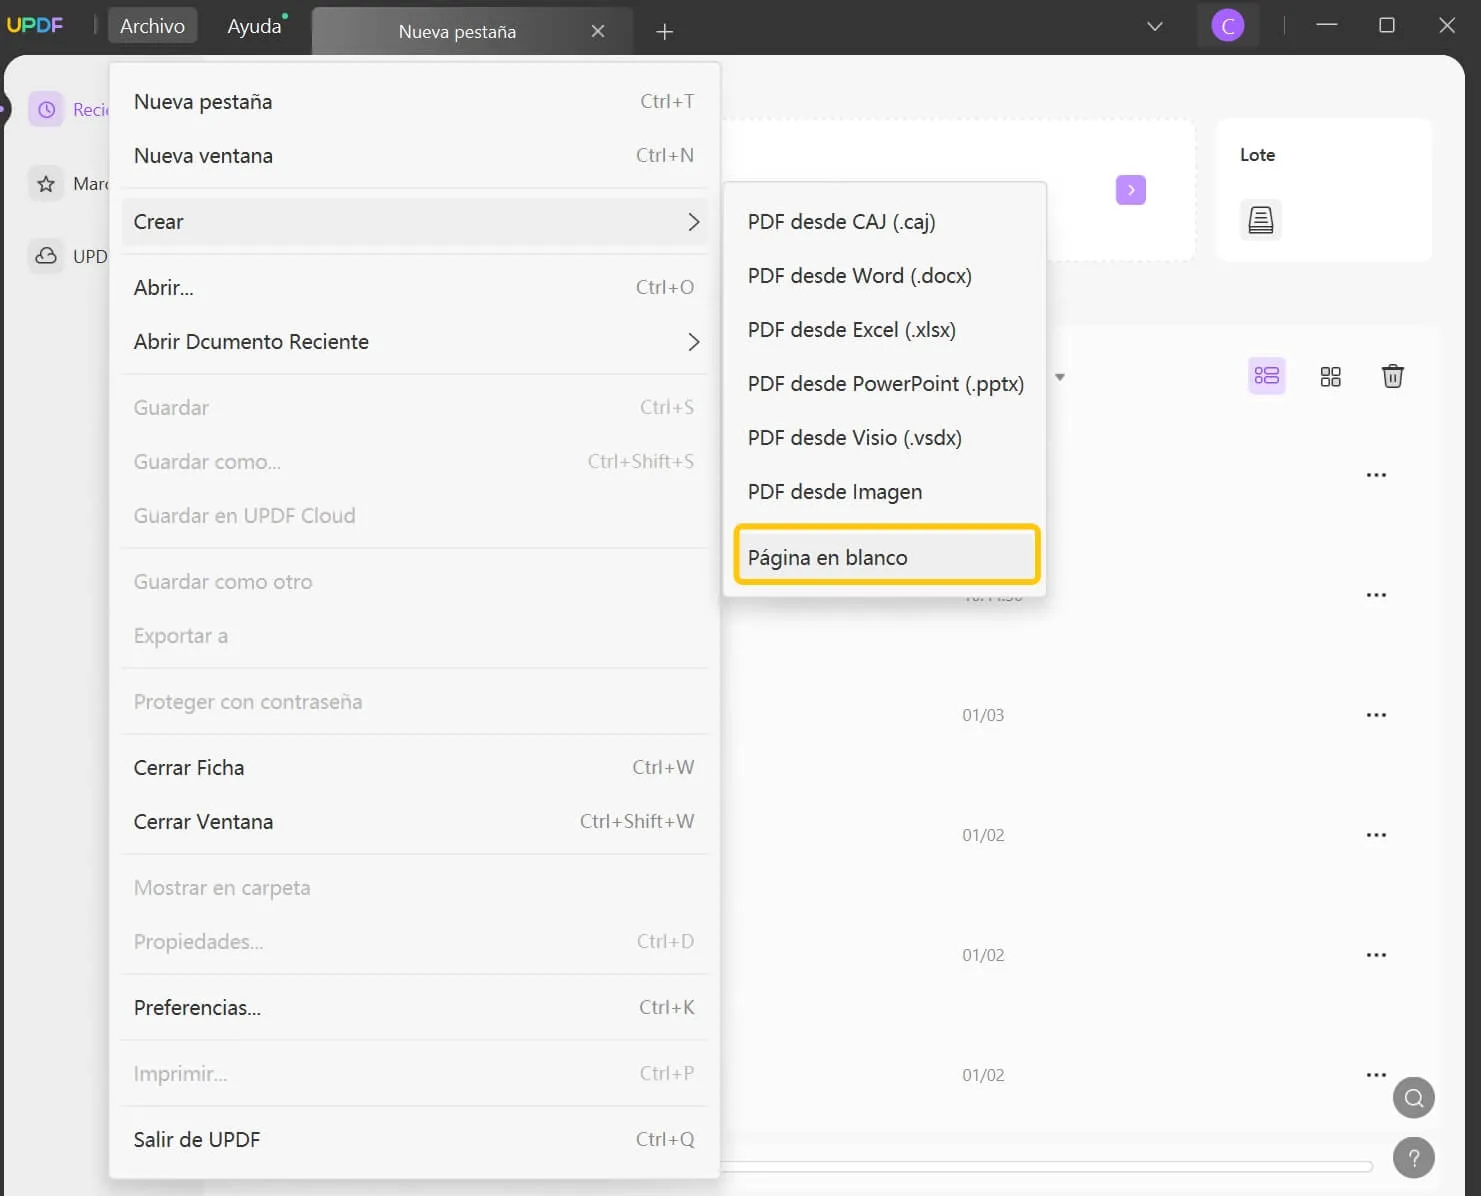Select PDF desde Imagen

click(x=885, y=492)
